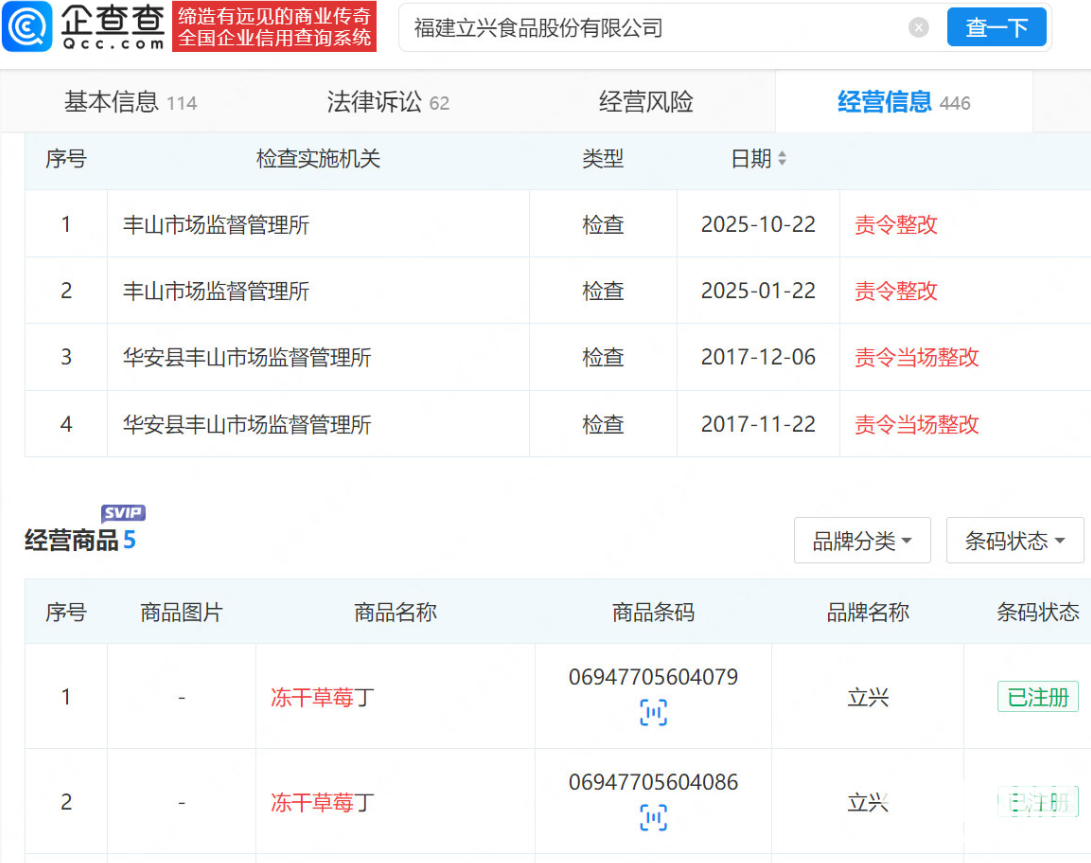Click barcode scan icon under 06947705604086
Viewport: 1091px width, 863px height.
click(x=653, y=818)
